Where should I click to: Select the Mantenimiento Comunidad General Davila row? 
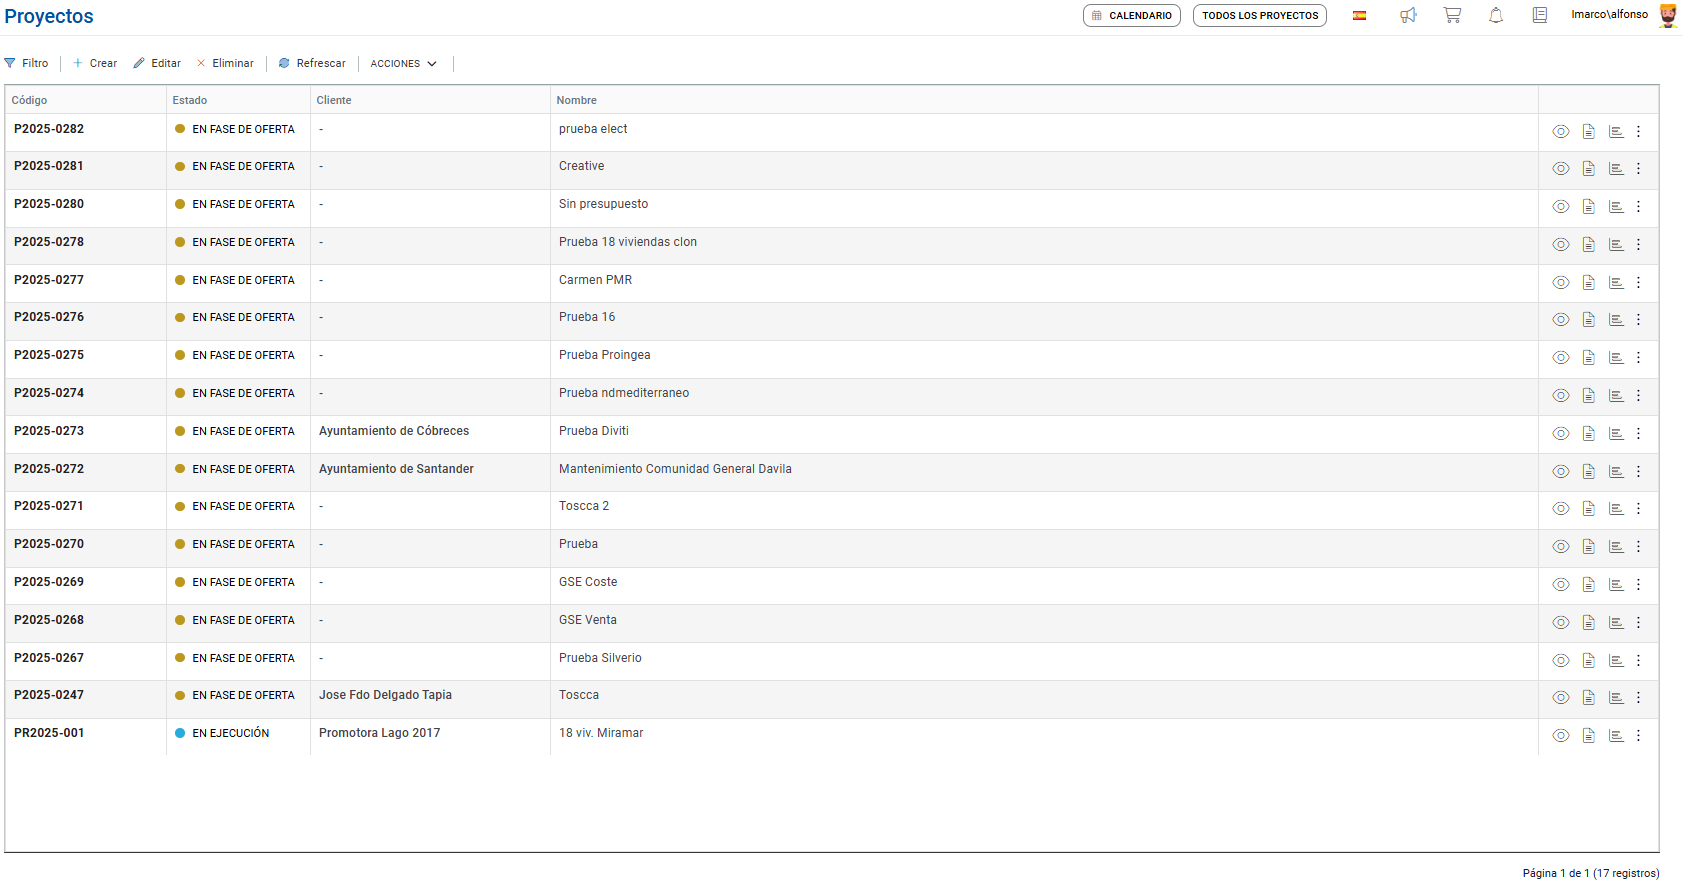click(x=675, y=469)
